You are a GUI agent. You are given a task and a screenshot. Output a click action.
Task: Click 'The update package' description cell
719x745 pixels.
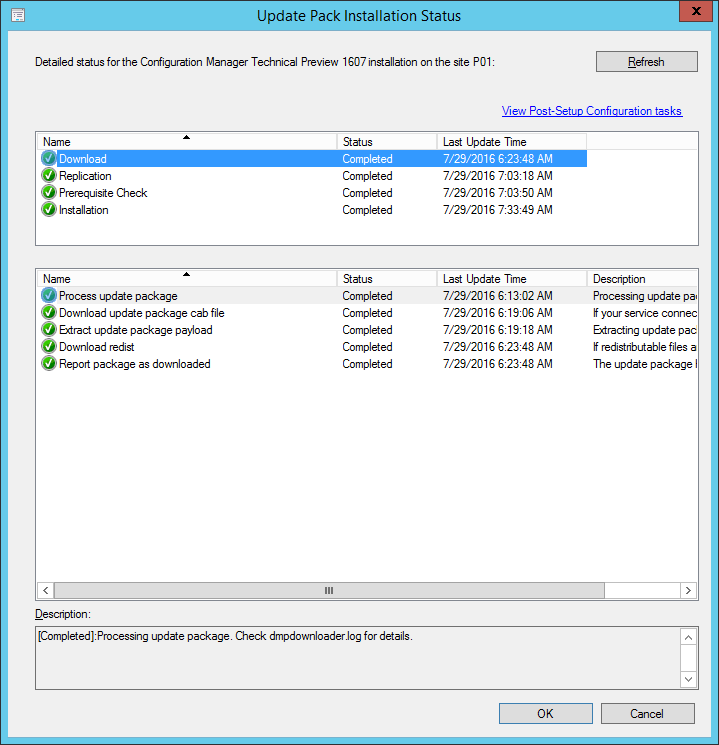tap(645, 364)
